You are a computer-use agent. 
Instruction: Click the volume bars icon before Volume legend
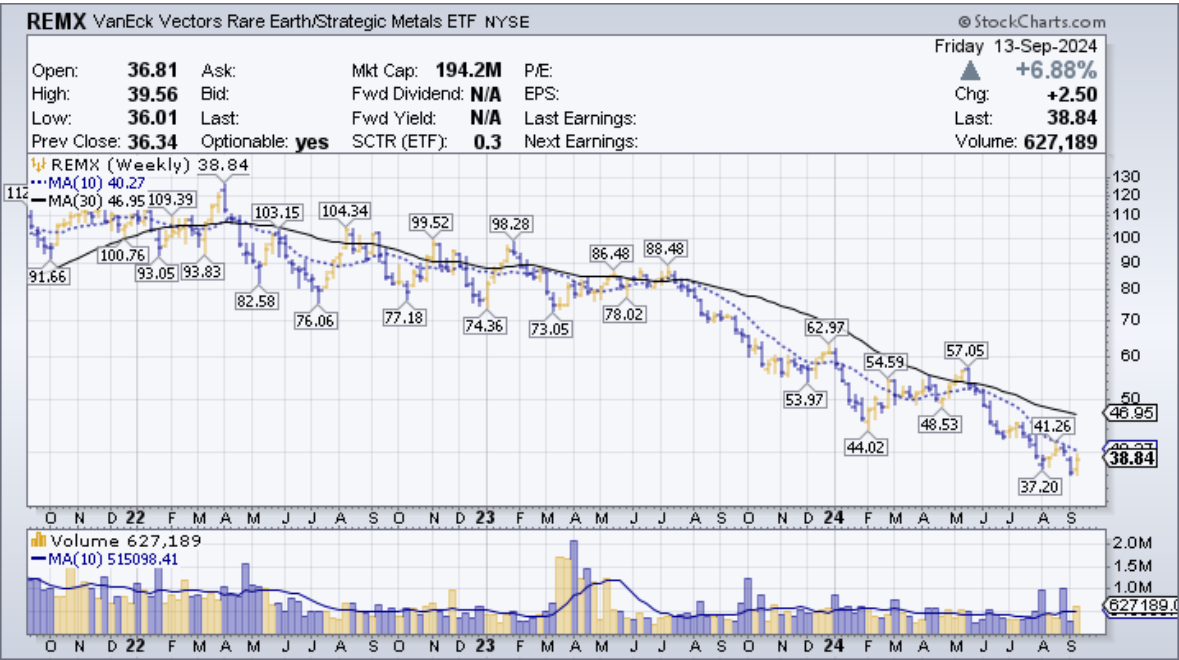click(38, 540)
